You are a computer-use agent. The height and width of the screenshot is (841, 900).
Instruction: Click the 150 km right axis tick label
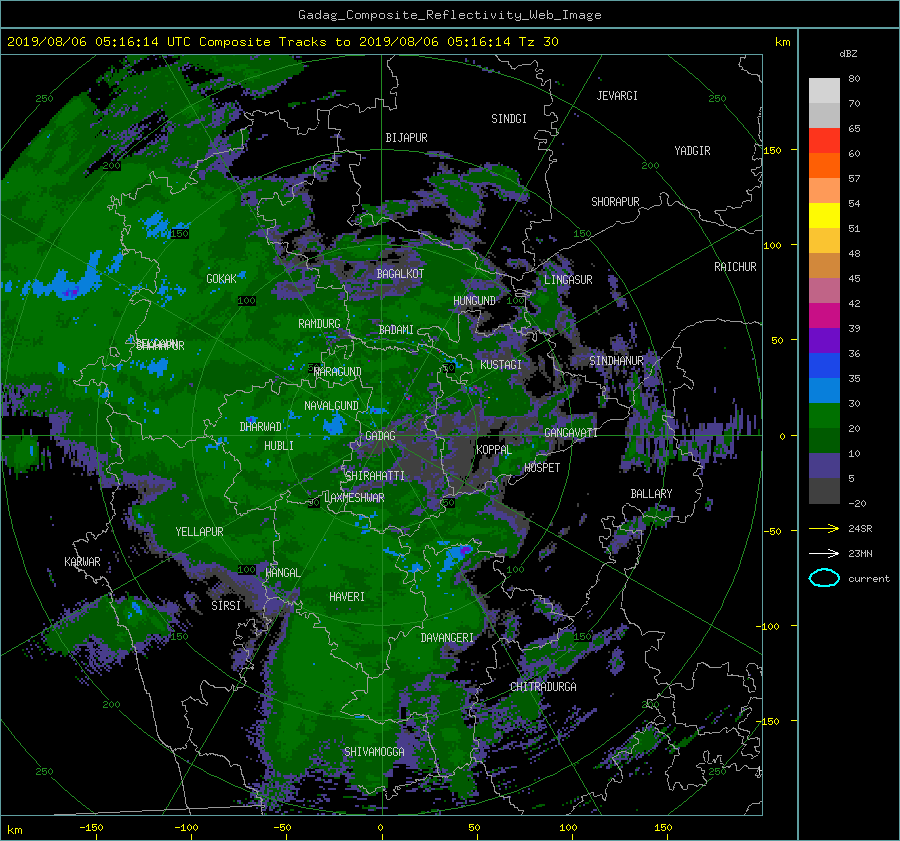[x=773, y=150]
